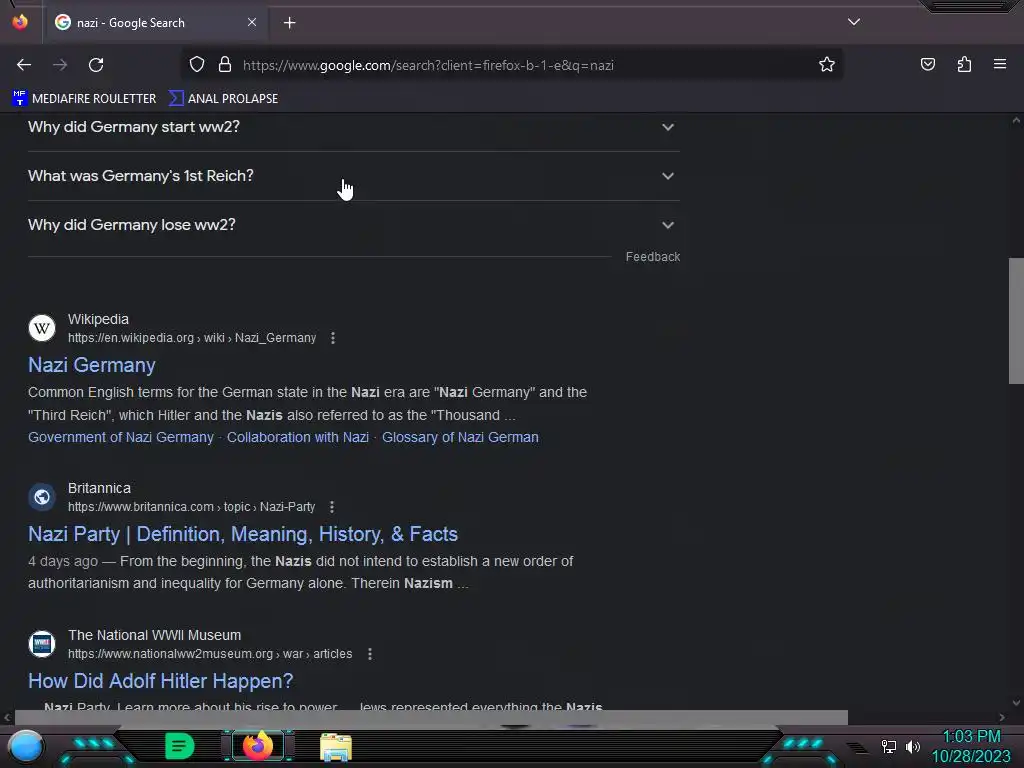This screenshot has height=768, width=1024.
Task: Bookmark this page with the star icon
Action: [827, 65]
